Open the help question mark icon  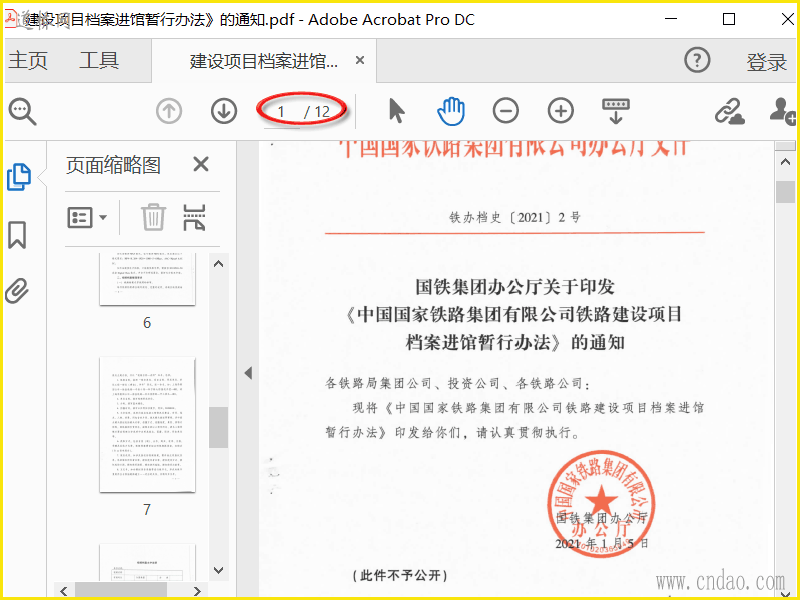coord(697,60)
